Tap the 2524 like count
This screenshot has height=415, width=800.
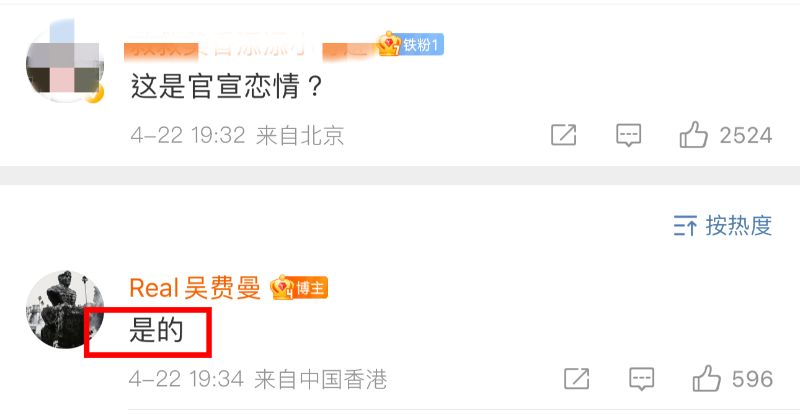(745, 135)
